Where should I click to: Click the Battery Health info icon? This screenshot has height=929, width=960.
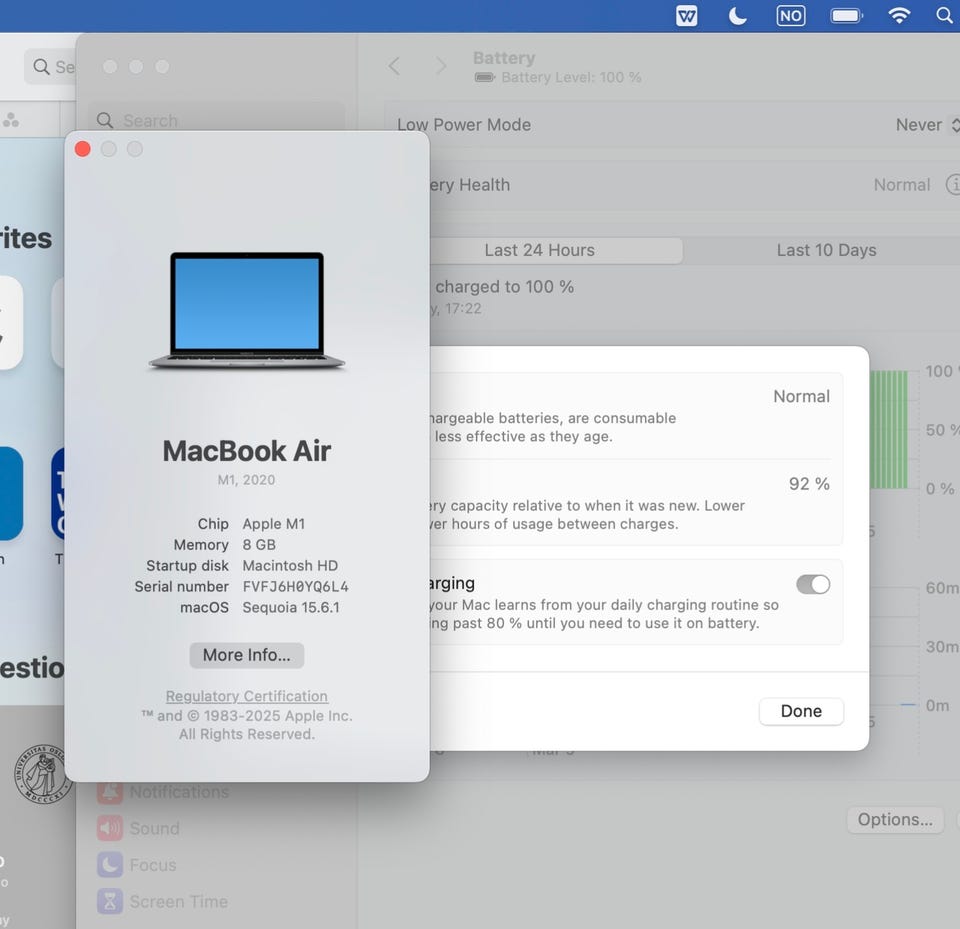952,185
